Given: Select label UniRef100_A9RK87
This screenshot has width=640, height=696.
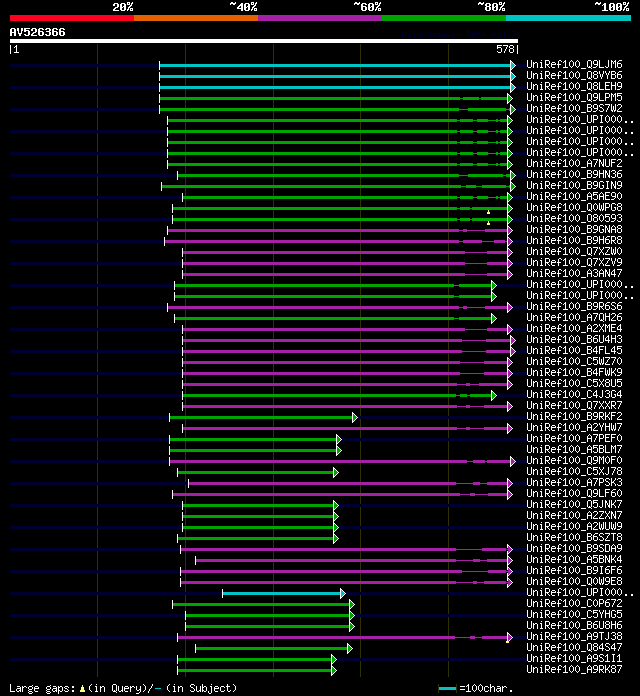Looking at the screenshot, I should [x=574, y=669].
